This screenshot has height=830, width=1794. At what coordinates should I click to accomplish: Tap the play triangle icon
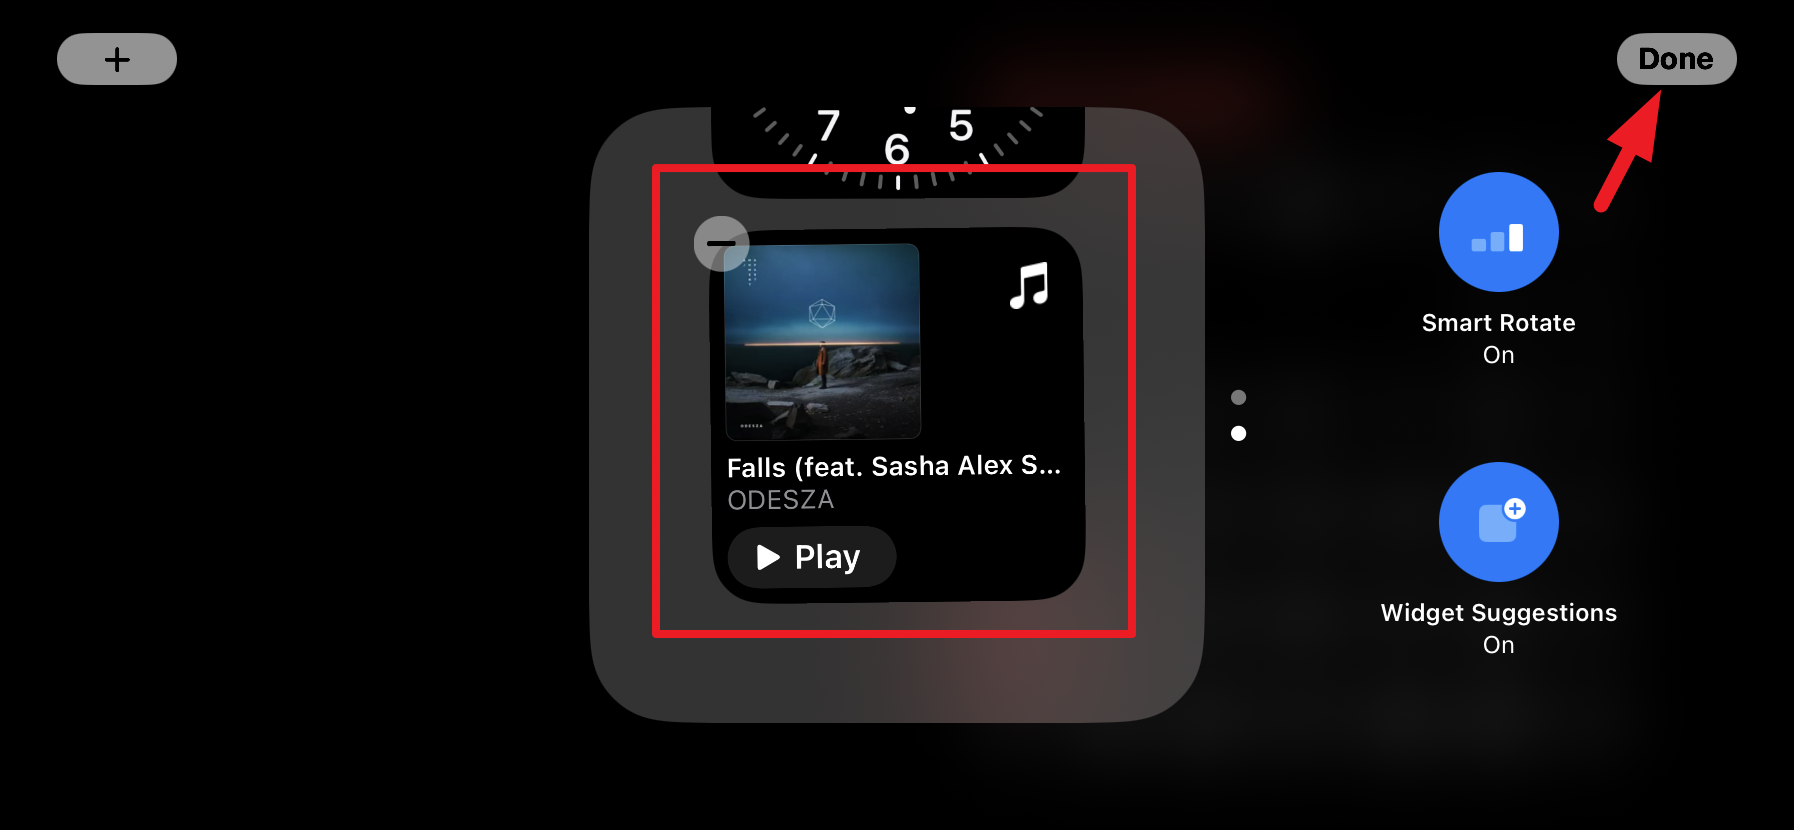768,557
